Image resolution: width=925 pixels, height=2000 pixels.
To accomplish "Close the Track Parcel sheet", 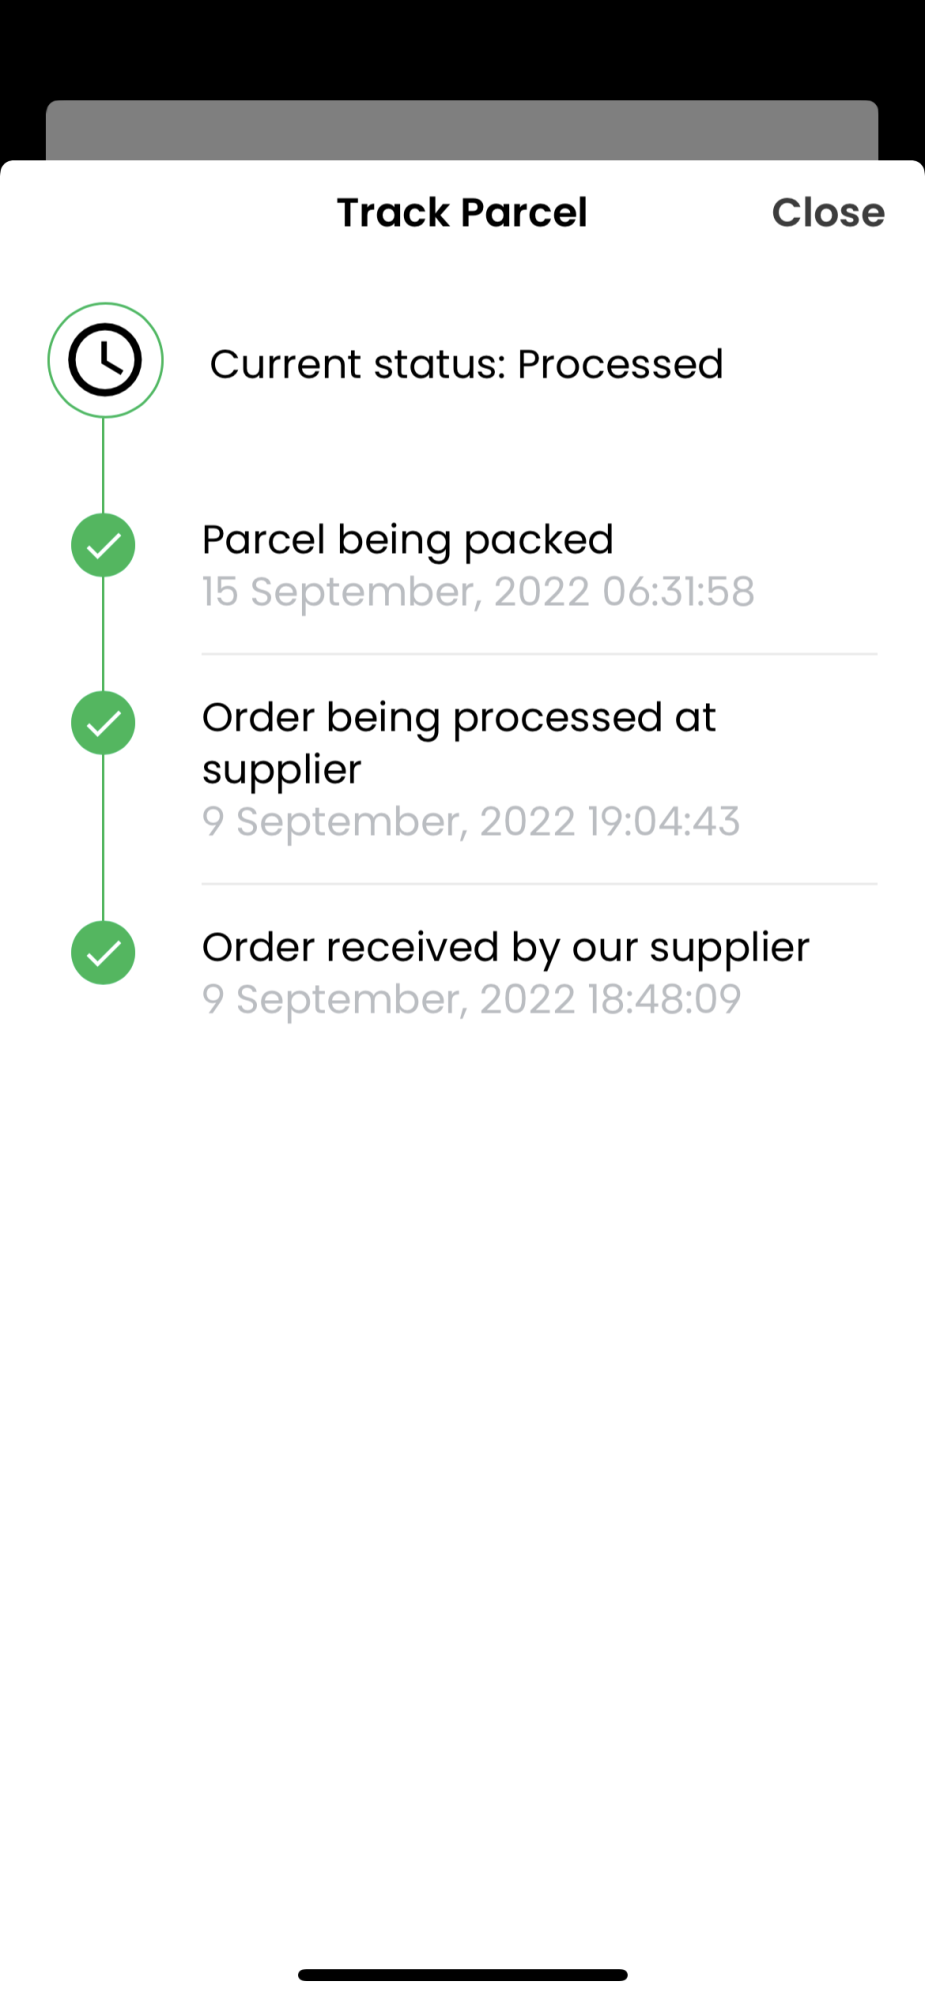I will 828,212.
